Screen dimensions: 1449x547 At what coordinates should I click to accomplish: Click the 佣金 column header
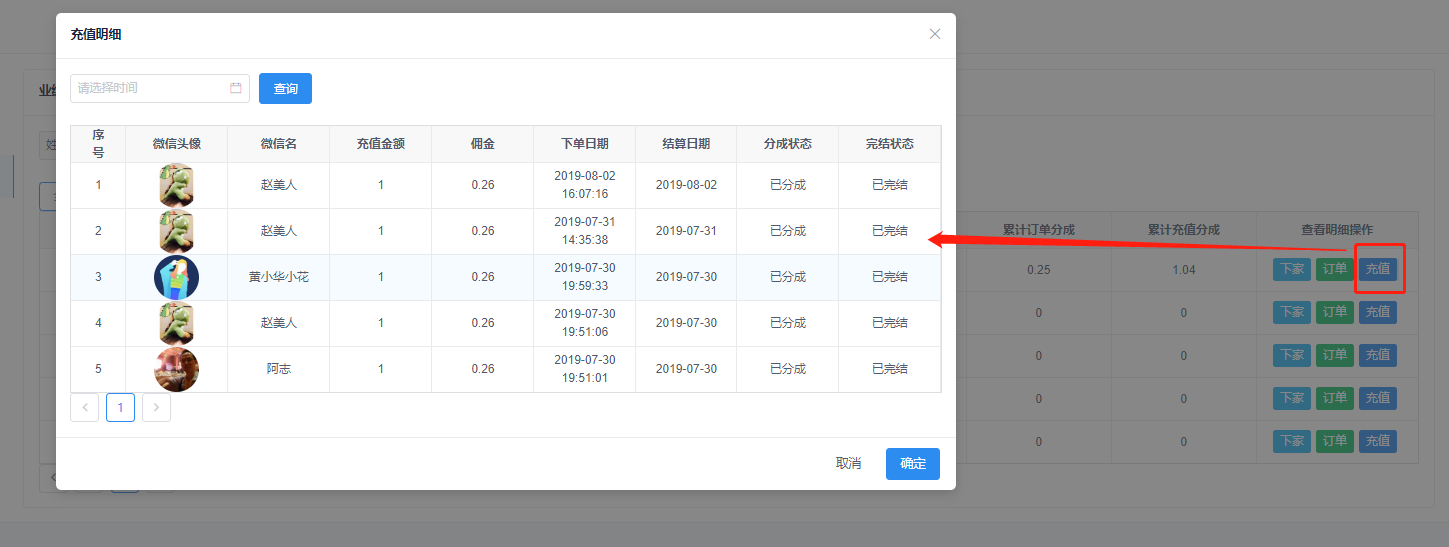[483, 143]
